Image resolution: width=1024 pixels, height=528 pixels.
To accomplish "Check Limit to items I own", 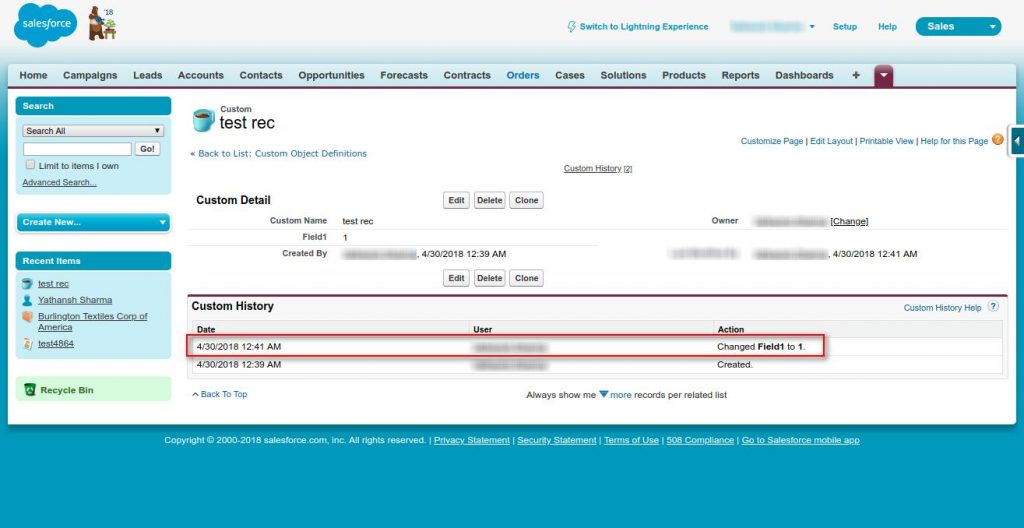I will tap(30, 165).
